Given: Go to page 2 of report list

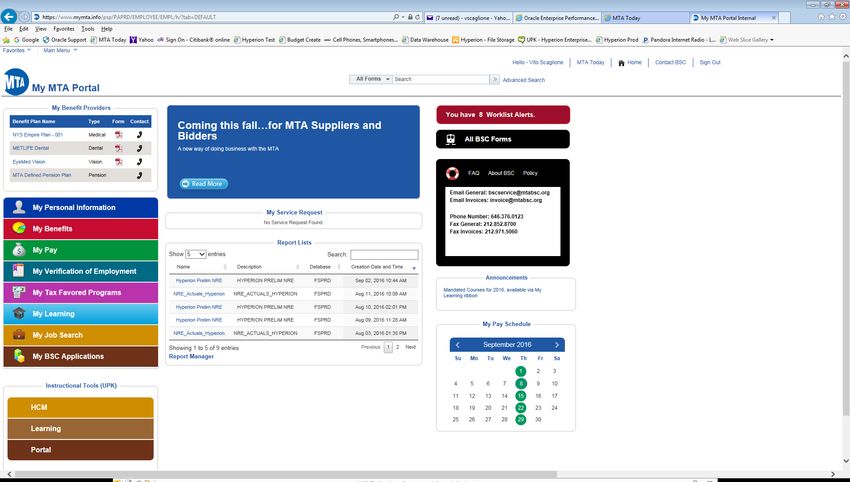Looking at the screenshot, I should tap(397, 347).
